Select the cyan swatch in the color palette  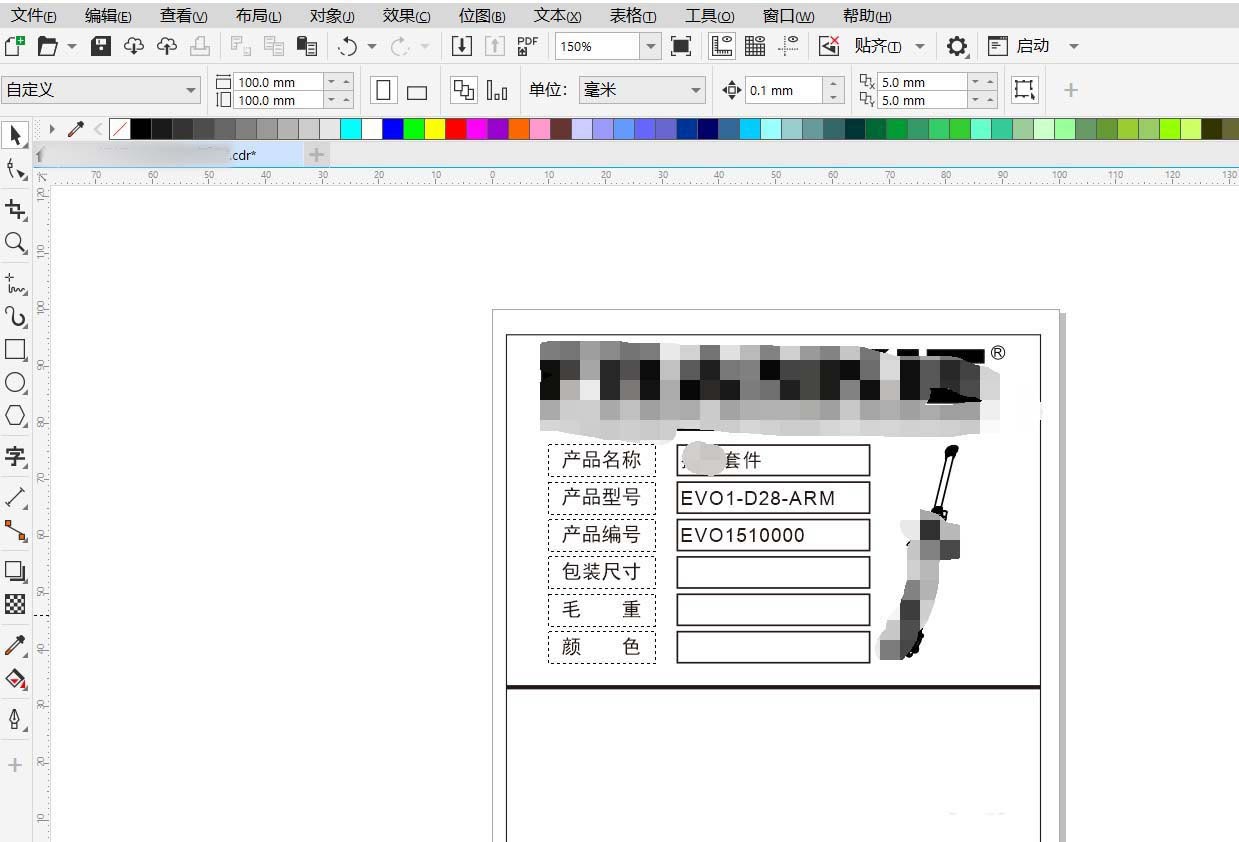(350, 128)
